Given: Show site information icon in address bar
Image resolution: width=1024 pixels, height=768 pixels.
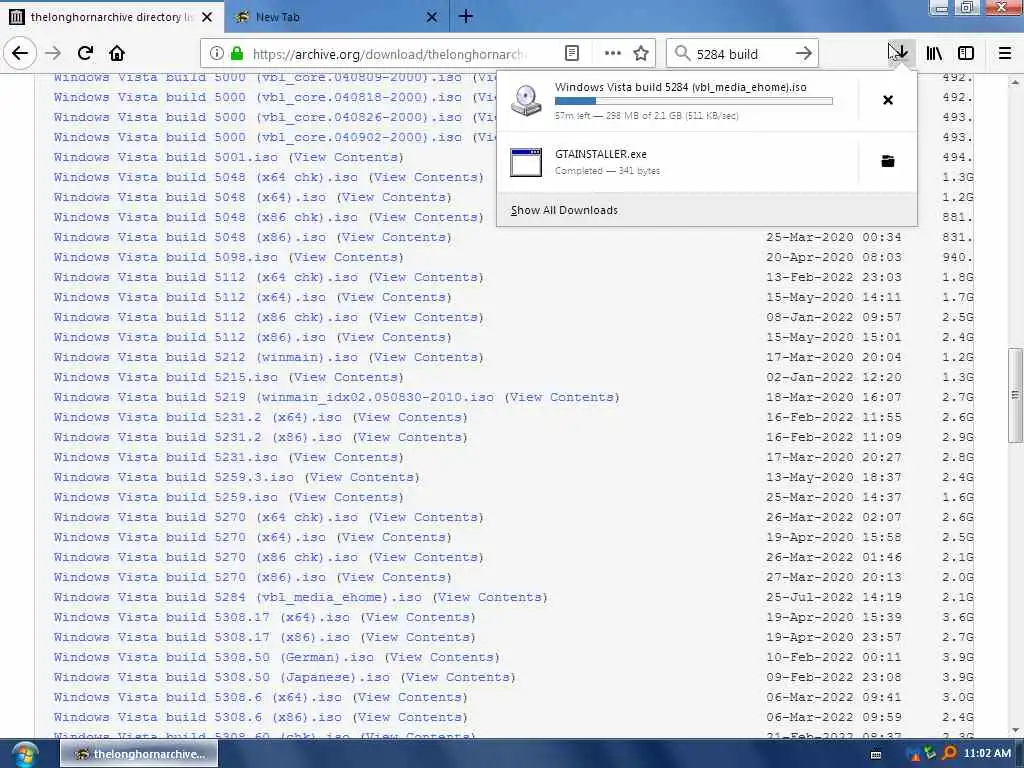Looking at the screenshot, I should [x=217, y=54].
